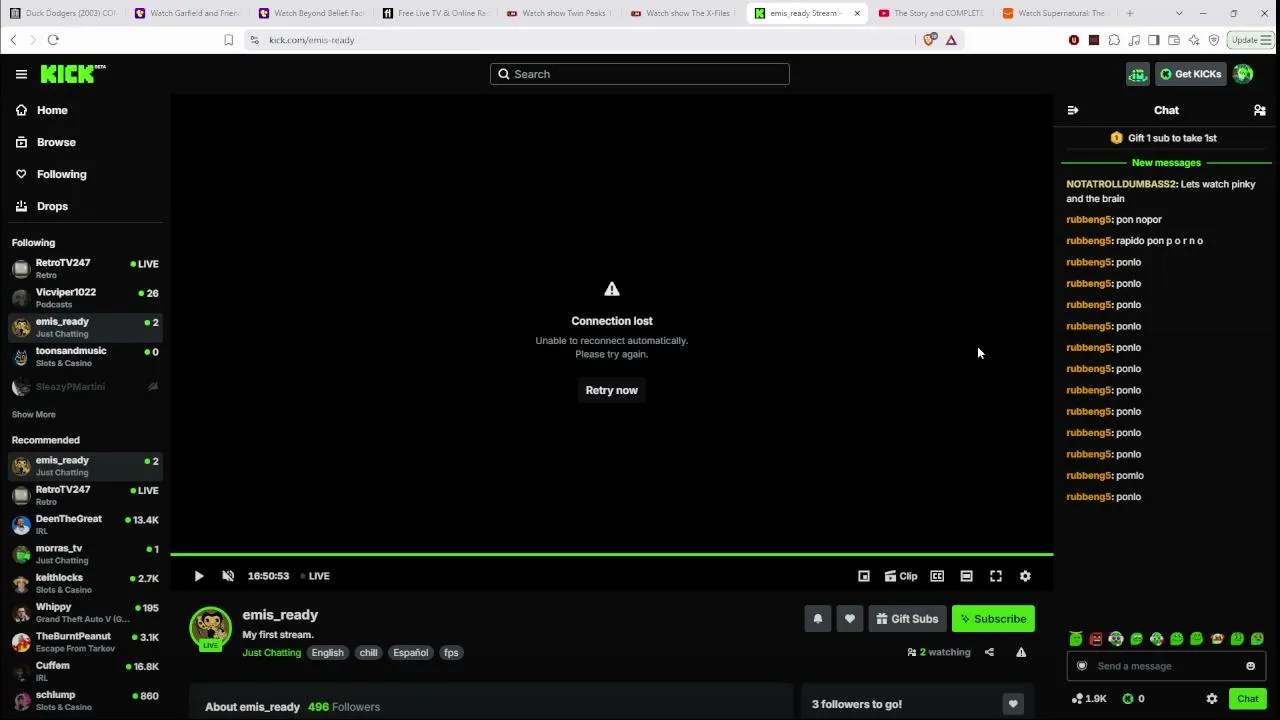Viewport: 1280px width, 720px height.
Task: Open player settings gear
Action: point(1025,576)
